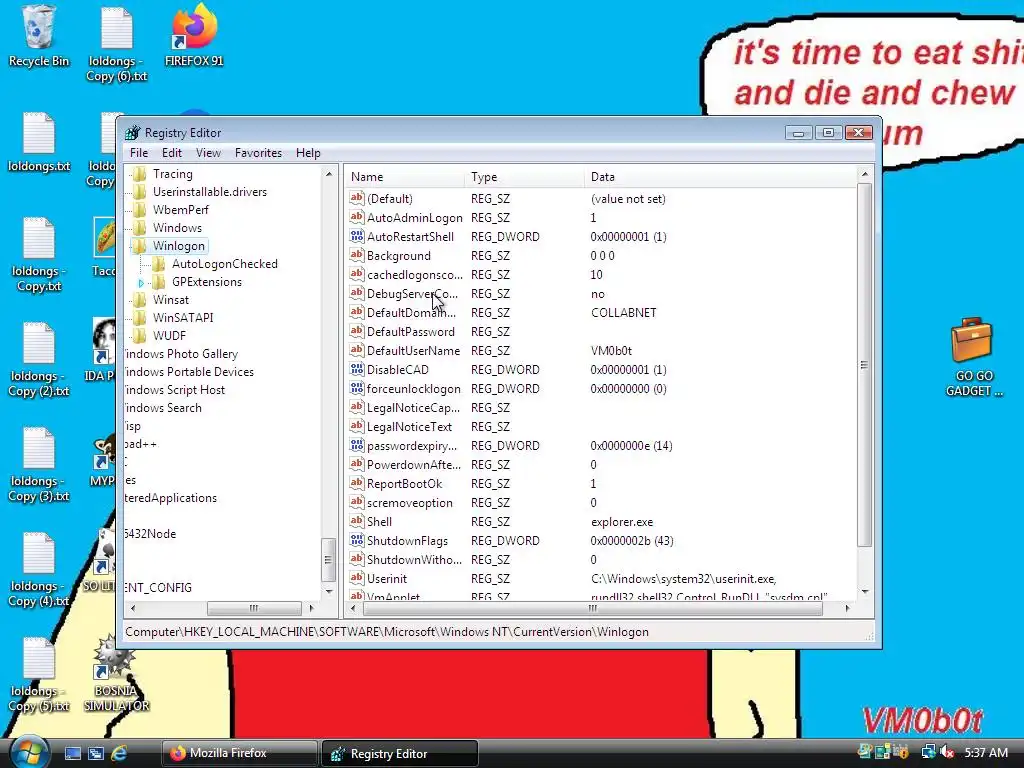Select the WinSATAPI key
1024x768 pixels.
(183, 318)
